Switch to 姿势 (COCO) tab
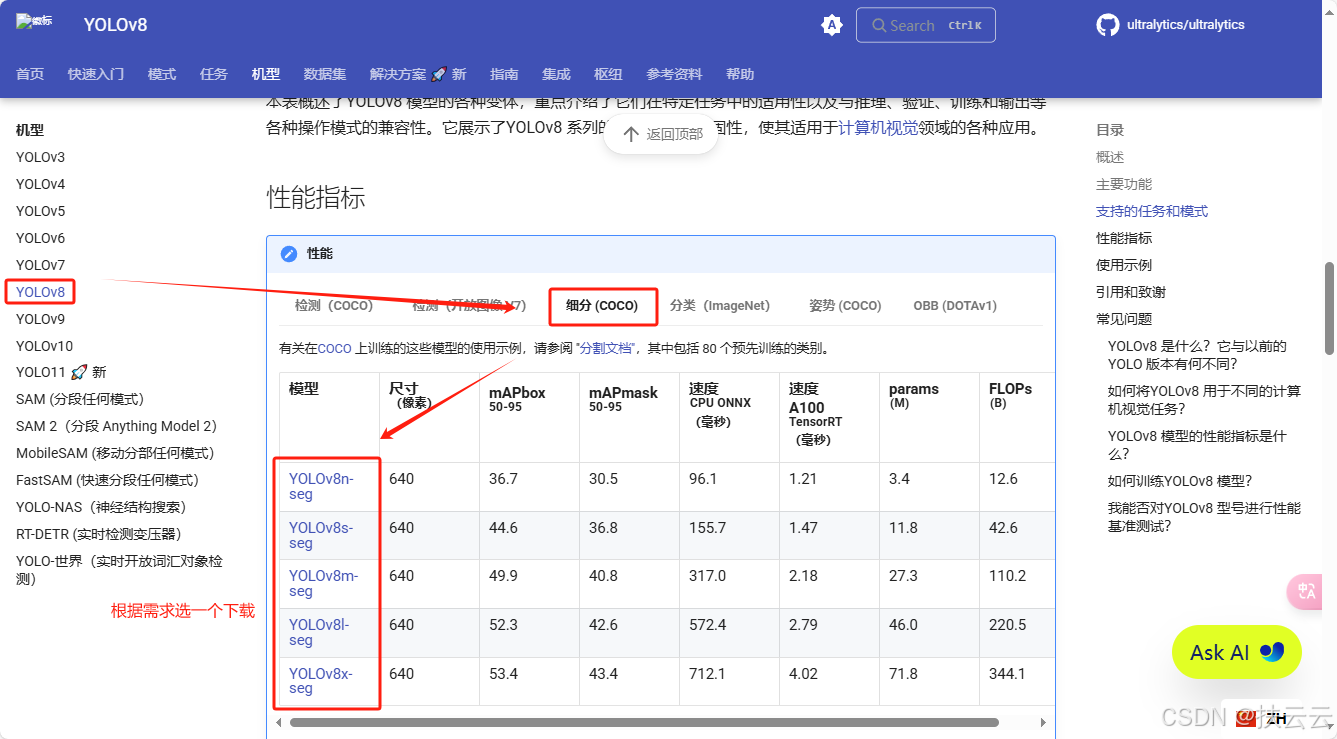Image resolution: width=1337 pixels, height=739 pixels. coord(845,305)
